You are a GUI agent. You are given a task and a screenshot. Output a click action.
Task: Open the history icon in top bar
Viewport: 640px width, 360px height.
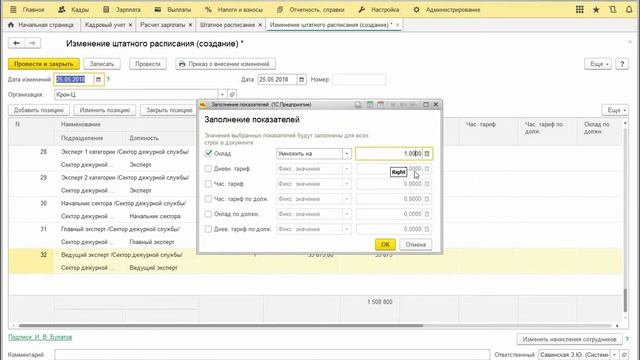click(x=613, y=9)
